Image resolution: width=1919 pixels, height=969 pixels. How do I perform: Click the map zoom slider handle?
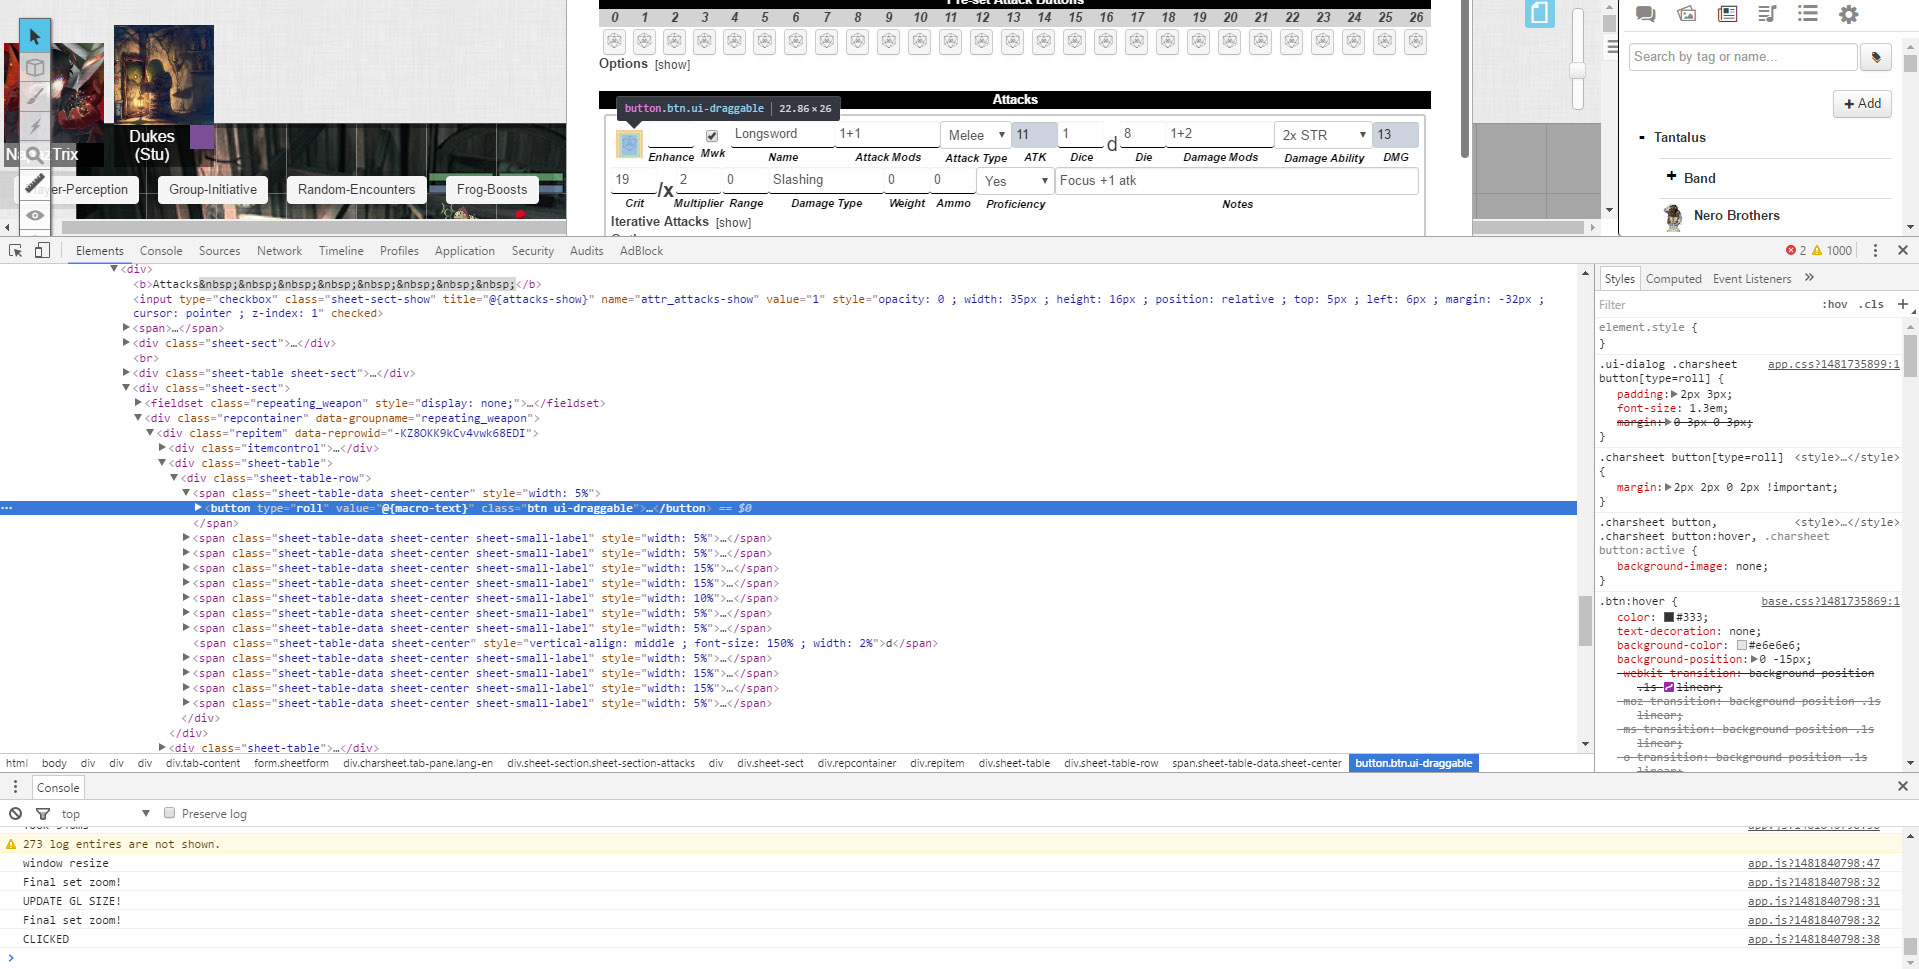[x=1577, y=70]
